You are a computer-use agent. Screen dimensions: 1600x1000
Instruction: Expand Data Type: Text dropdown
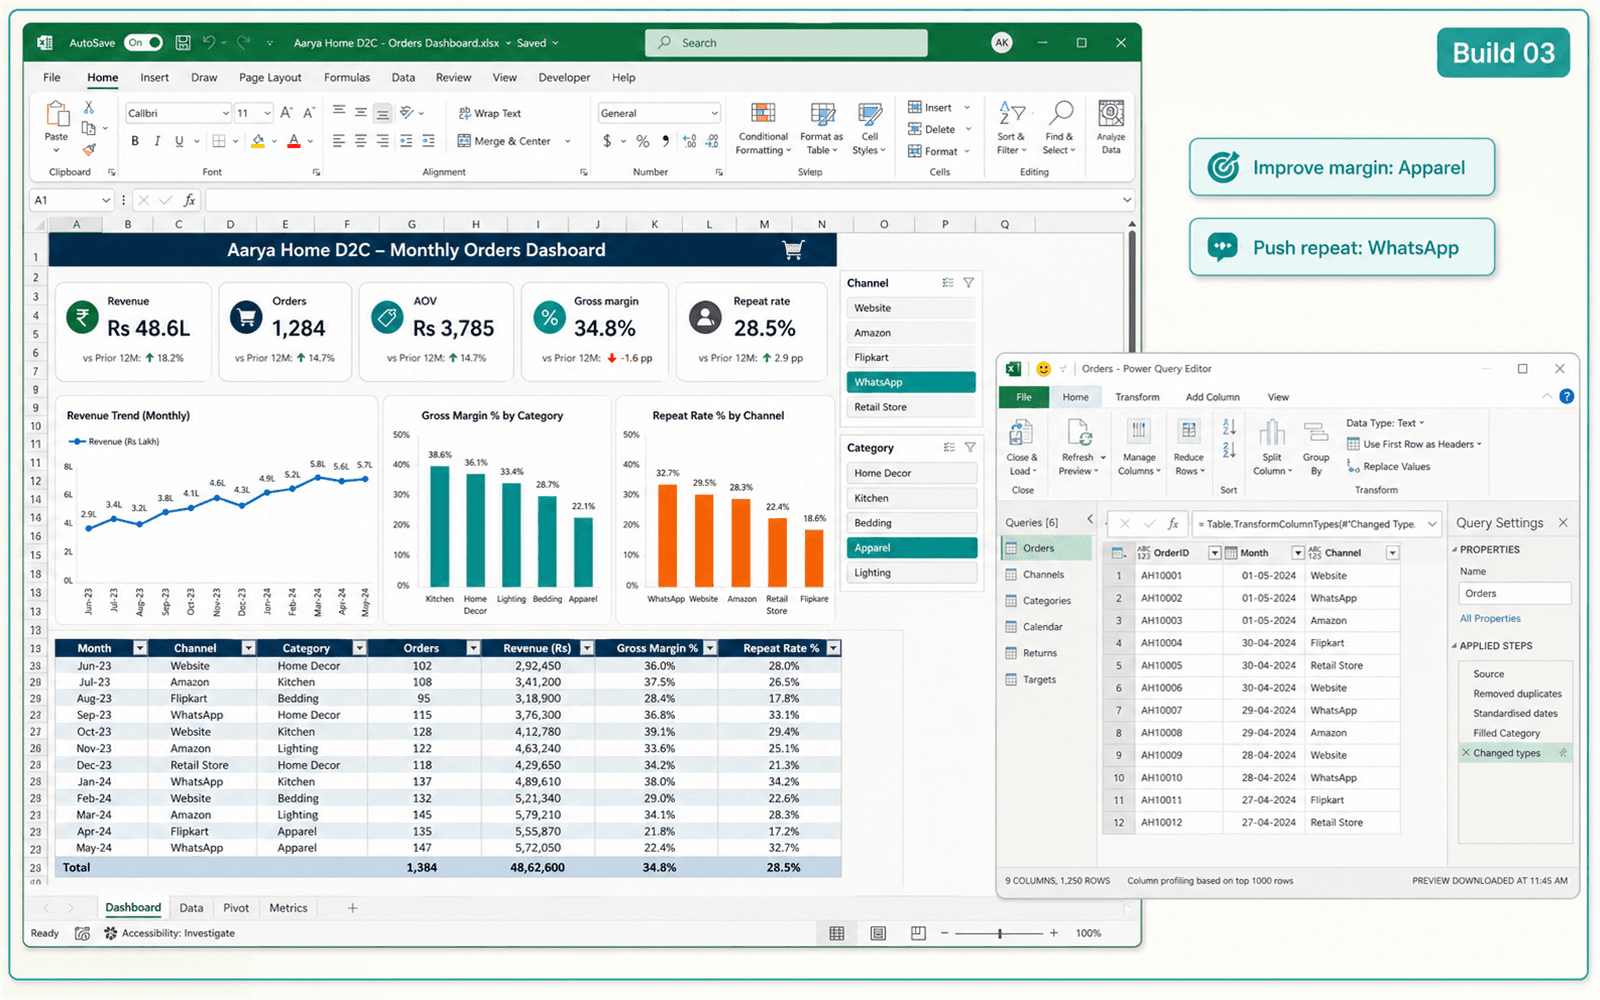click(x=1385, y=423)
